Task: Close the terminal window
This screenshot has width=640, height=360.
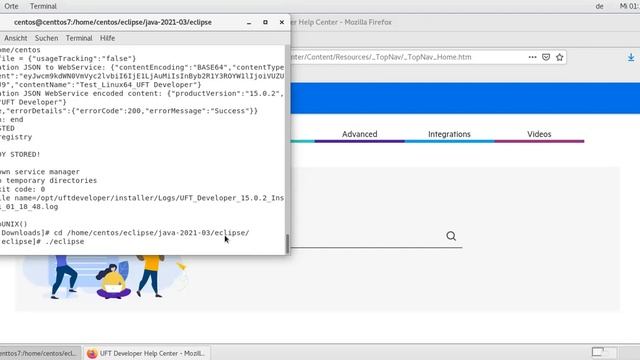Action: click(x=282, y=22)
